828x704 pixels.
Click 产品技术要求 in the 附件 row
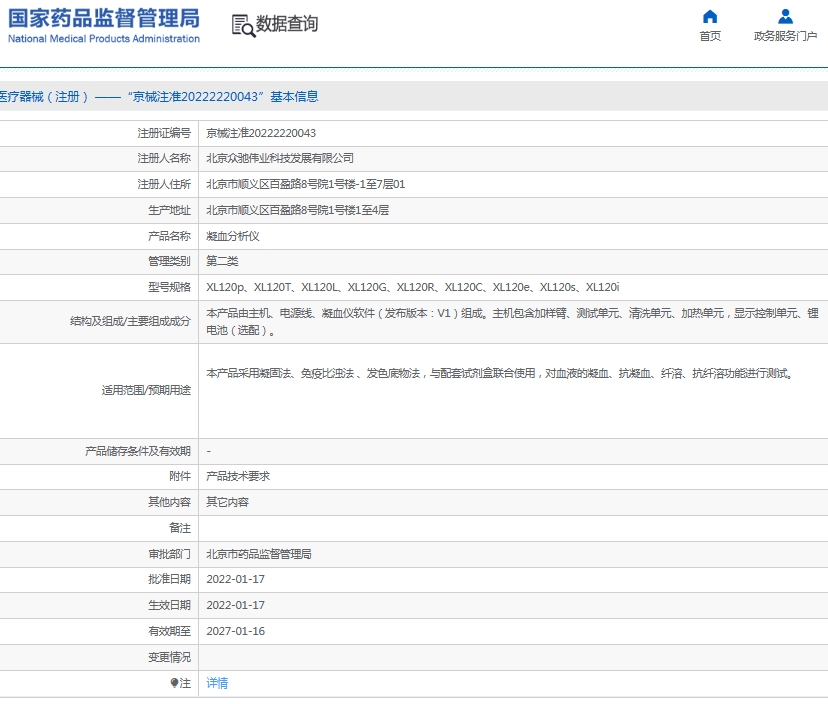[x=238, y=476]
